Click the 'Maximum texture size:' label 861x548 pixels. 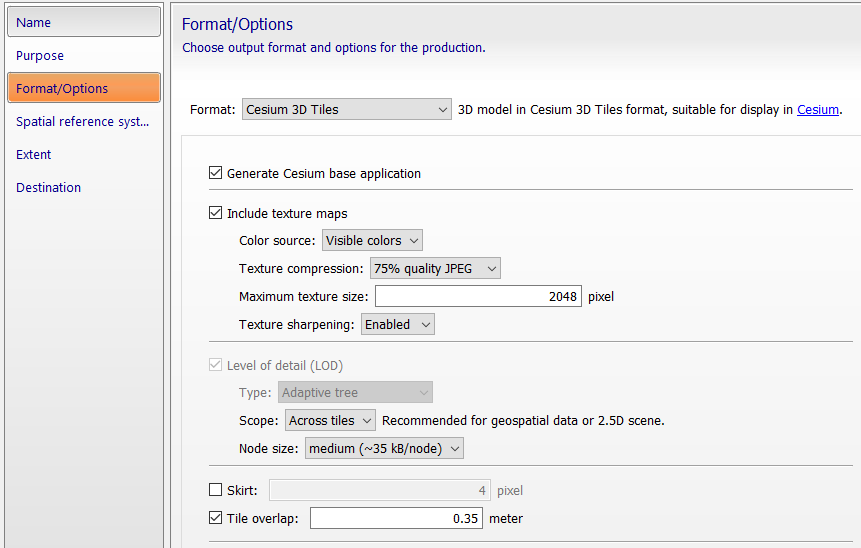304,297
